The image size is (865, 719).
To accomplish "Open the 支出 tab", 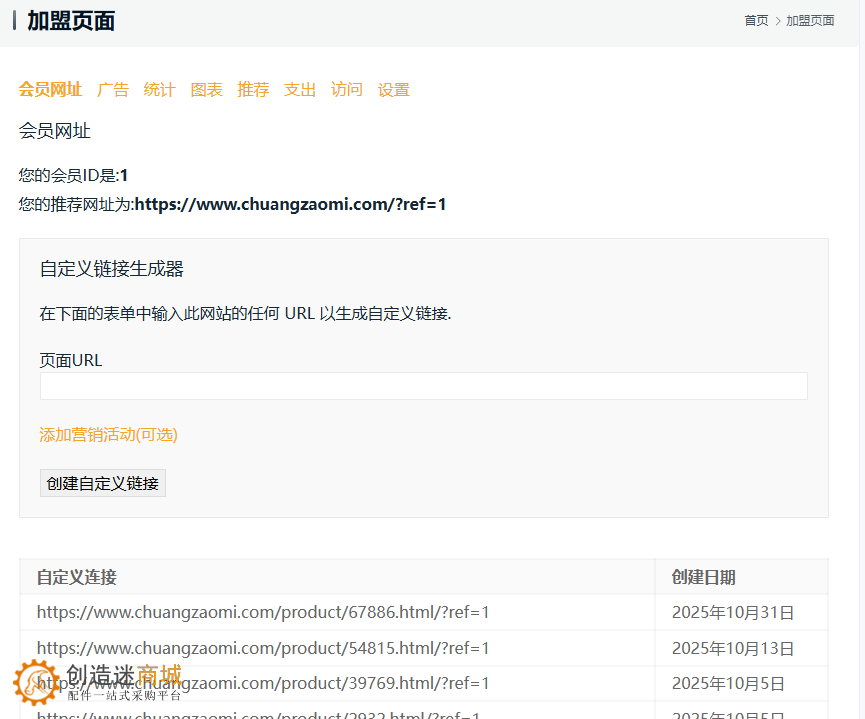I will point(300,89).
